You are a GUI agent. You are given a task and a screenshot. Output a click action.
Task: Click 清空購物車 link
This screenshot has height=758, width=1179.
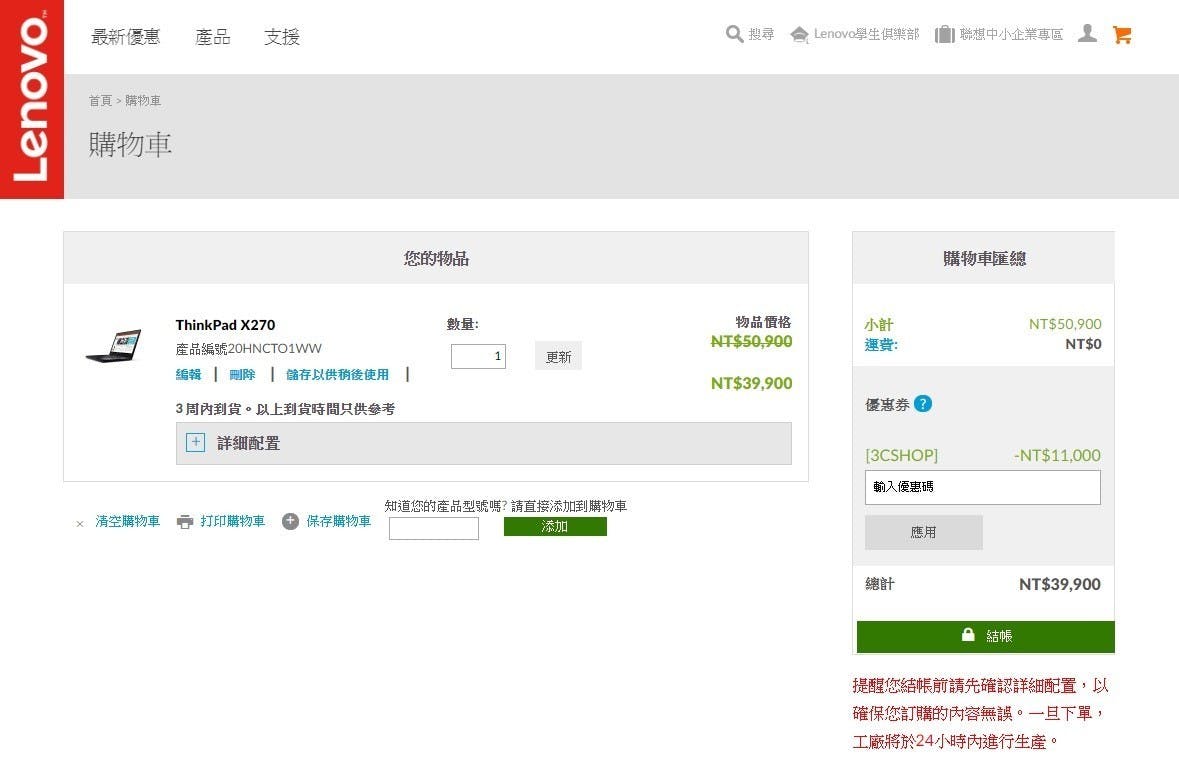(128, 521)
